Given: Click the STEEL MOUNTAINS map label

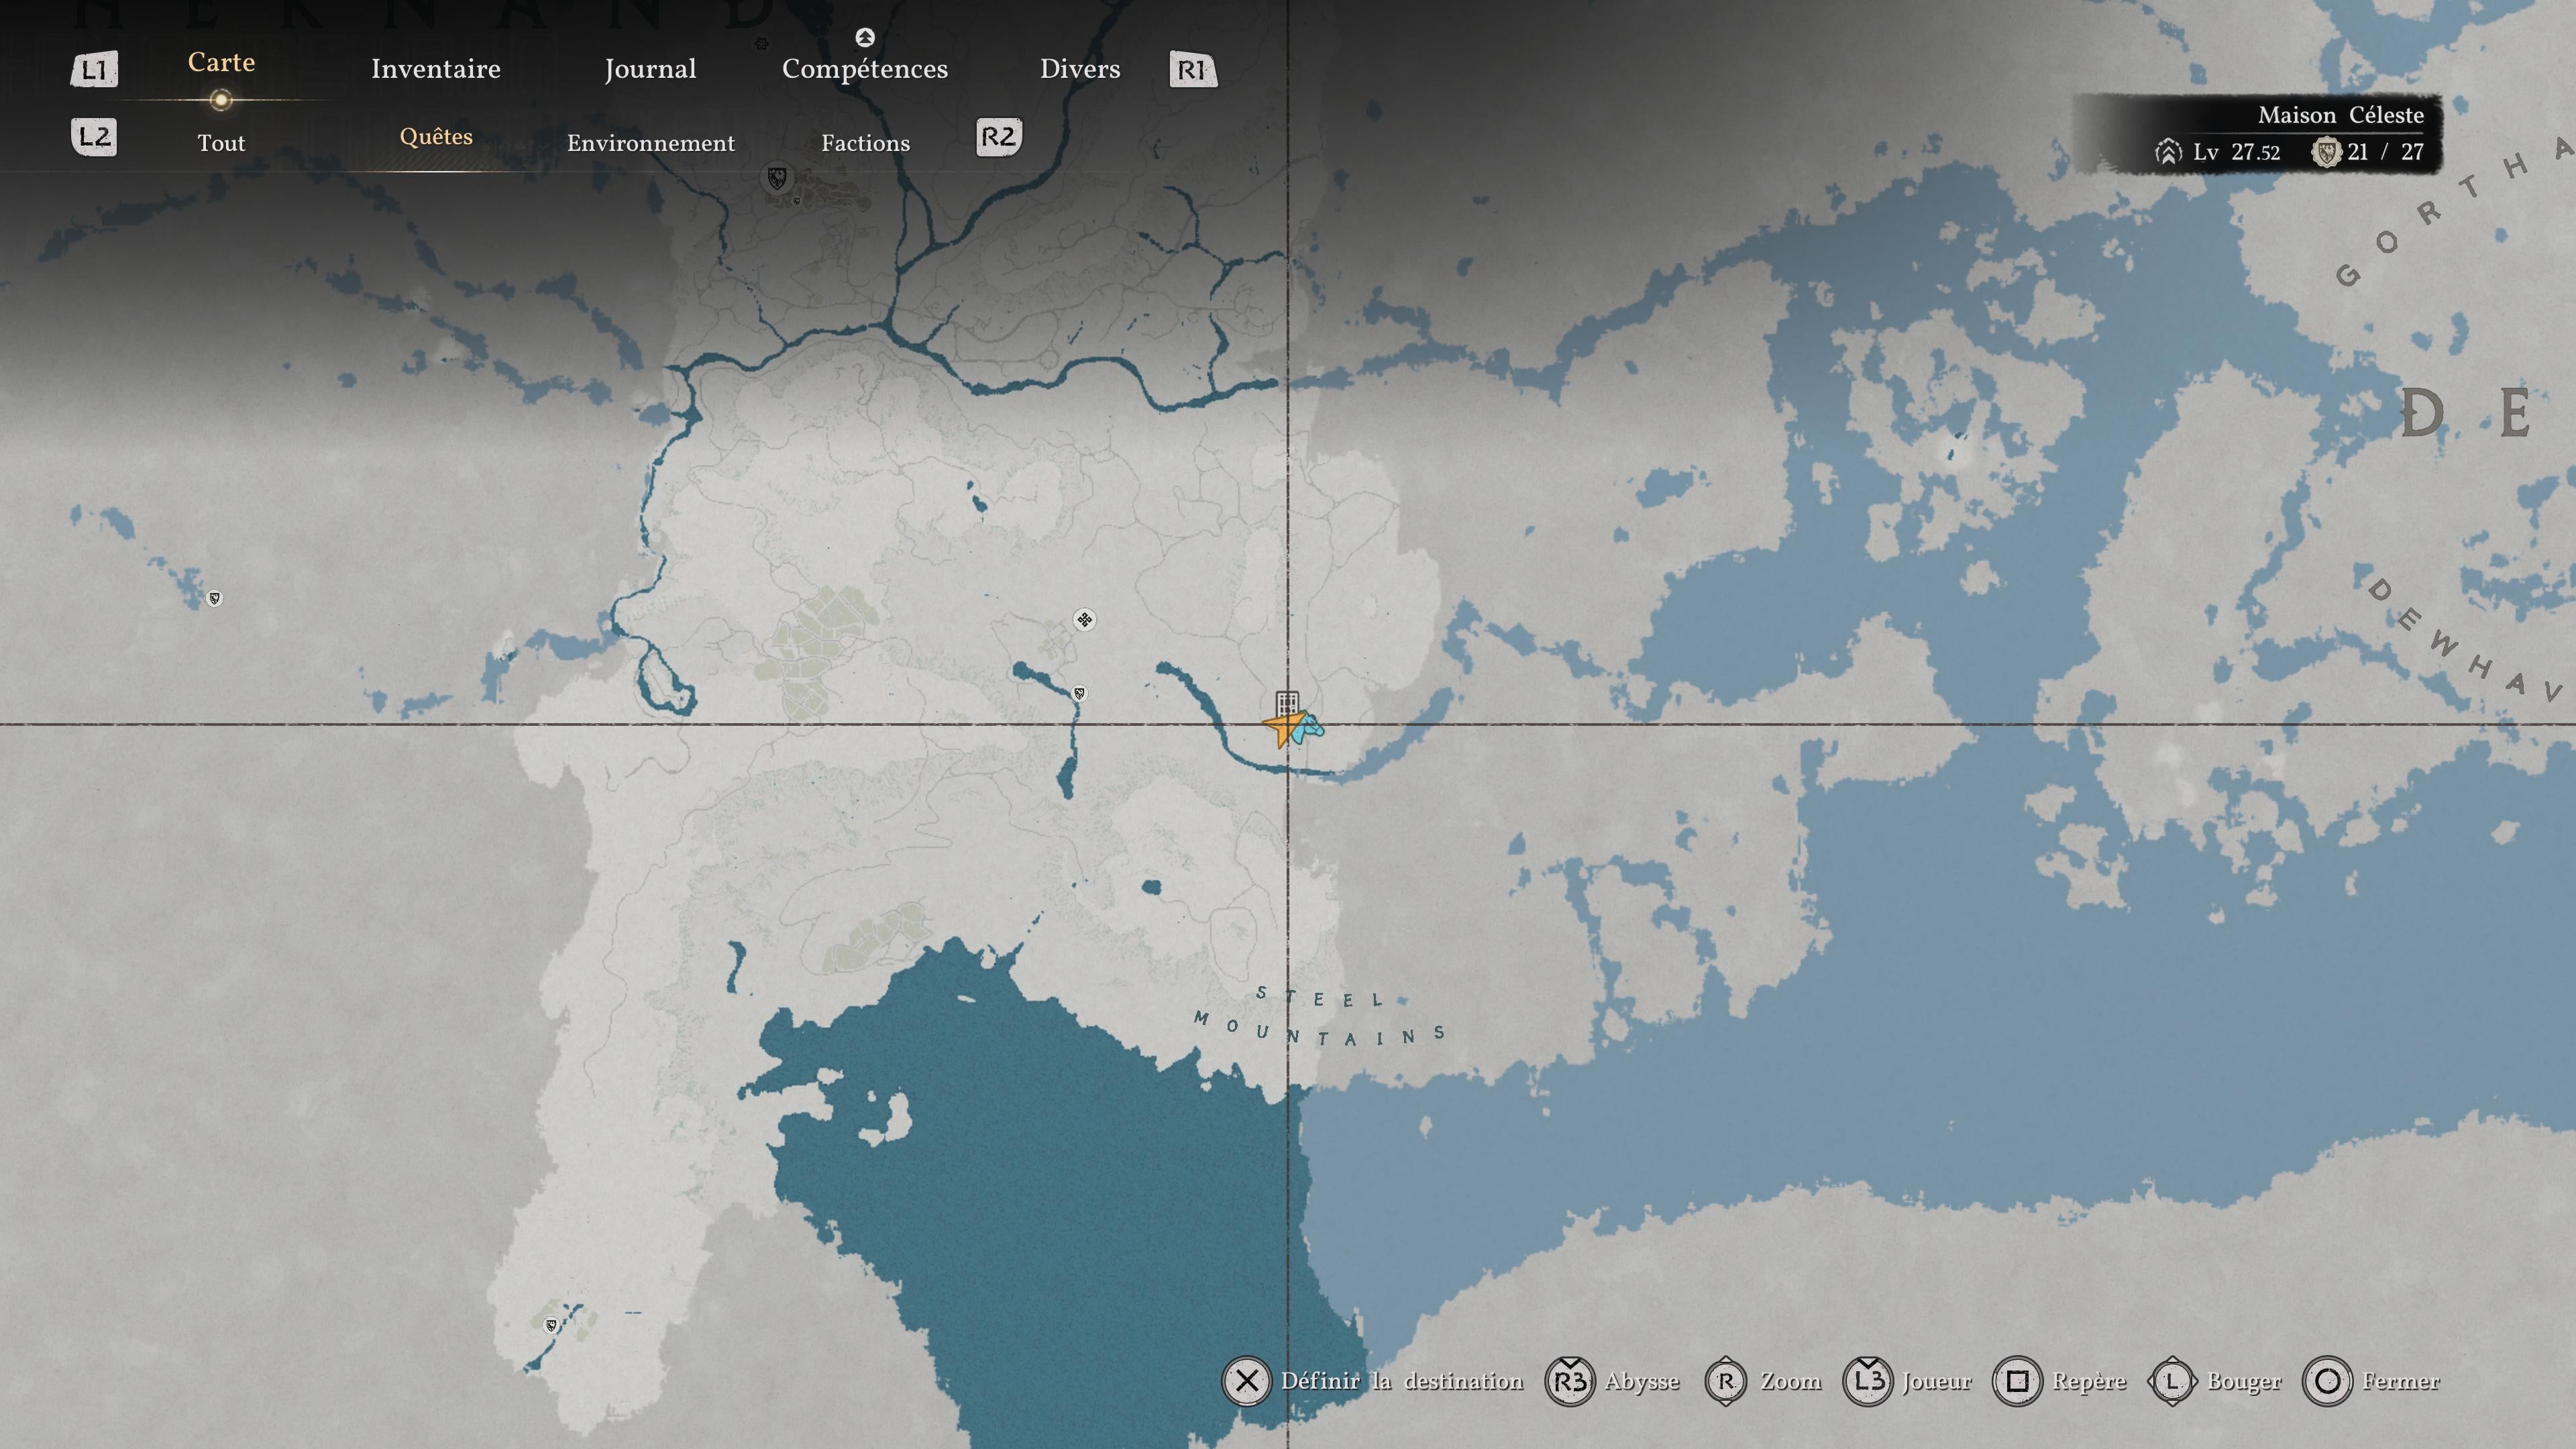Looking at the screenshot, I should [1319, 1016].
